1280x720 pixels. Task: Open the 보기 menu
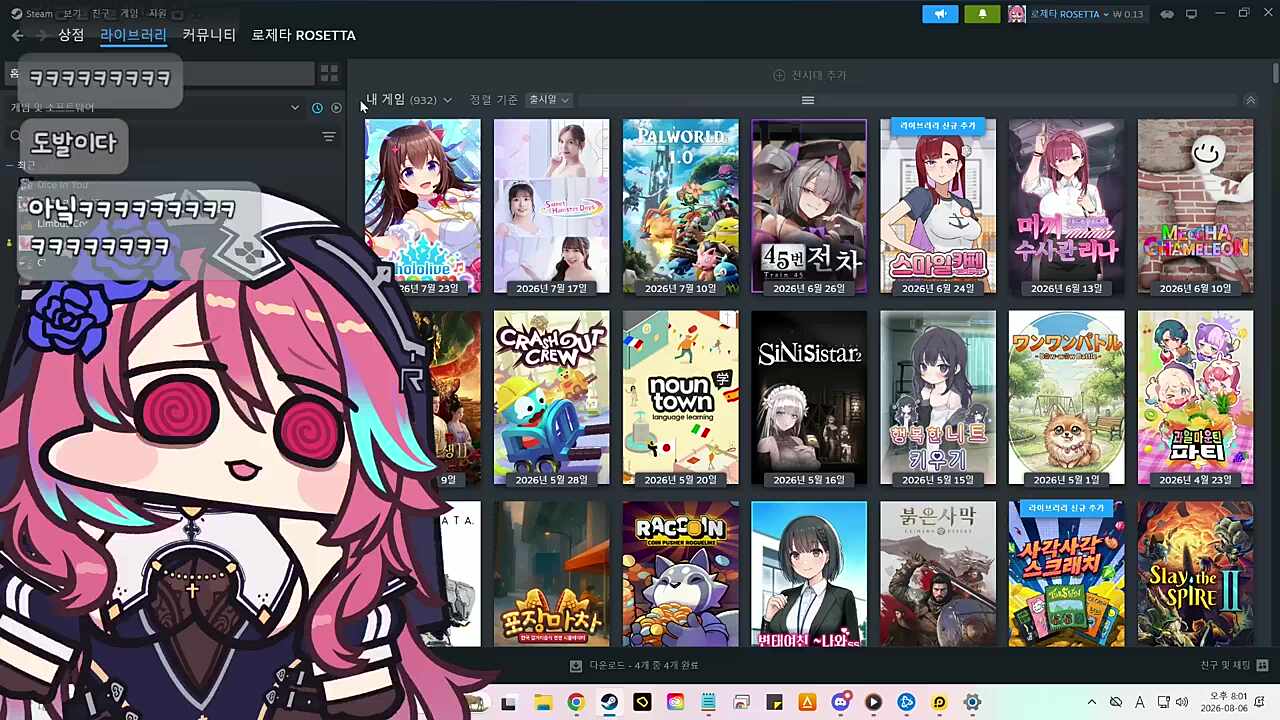[x=72, y=14]
